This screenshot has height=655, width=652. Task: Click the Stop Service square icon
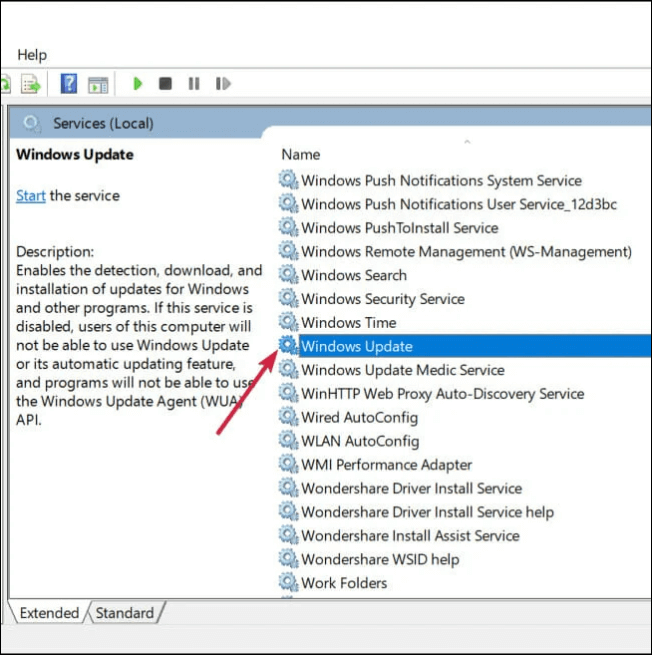165,84
